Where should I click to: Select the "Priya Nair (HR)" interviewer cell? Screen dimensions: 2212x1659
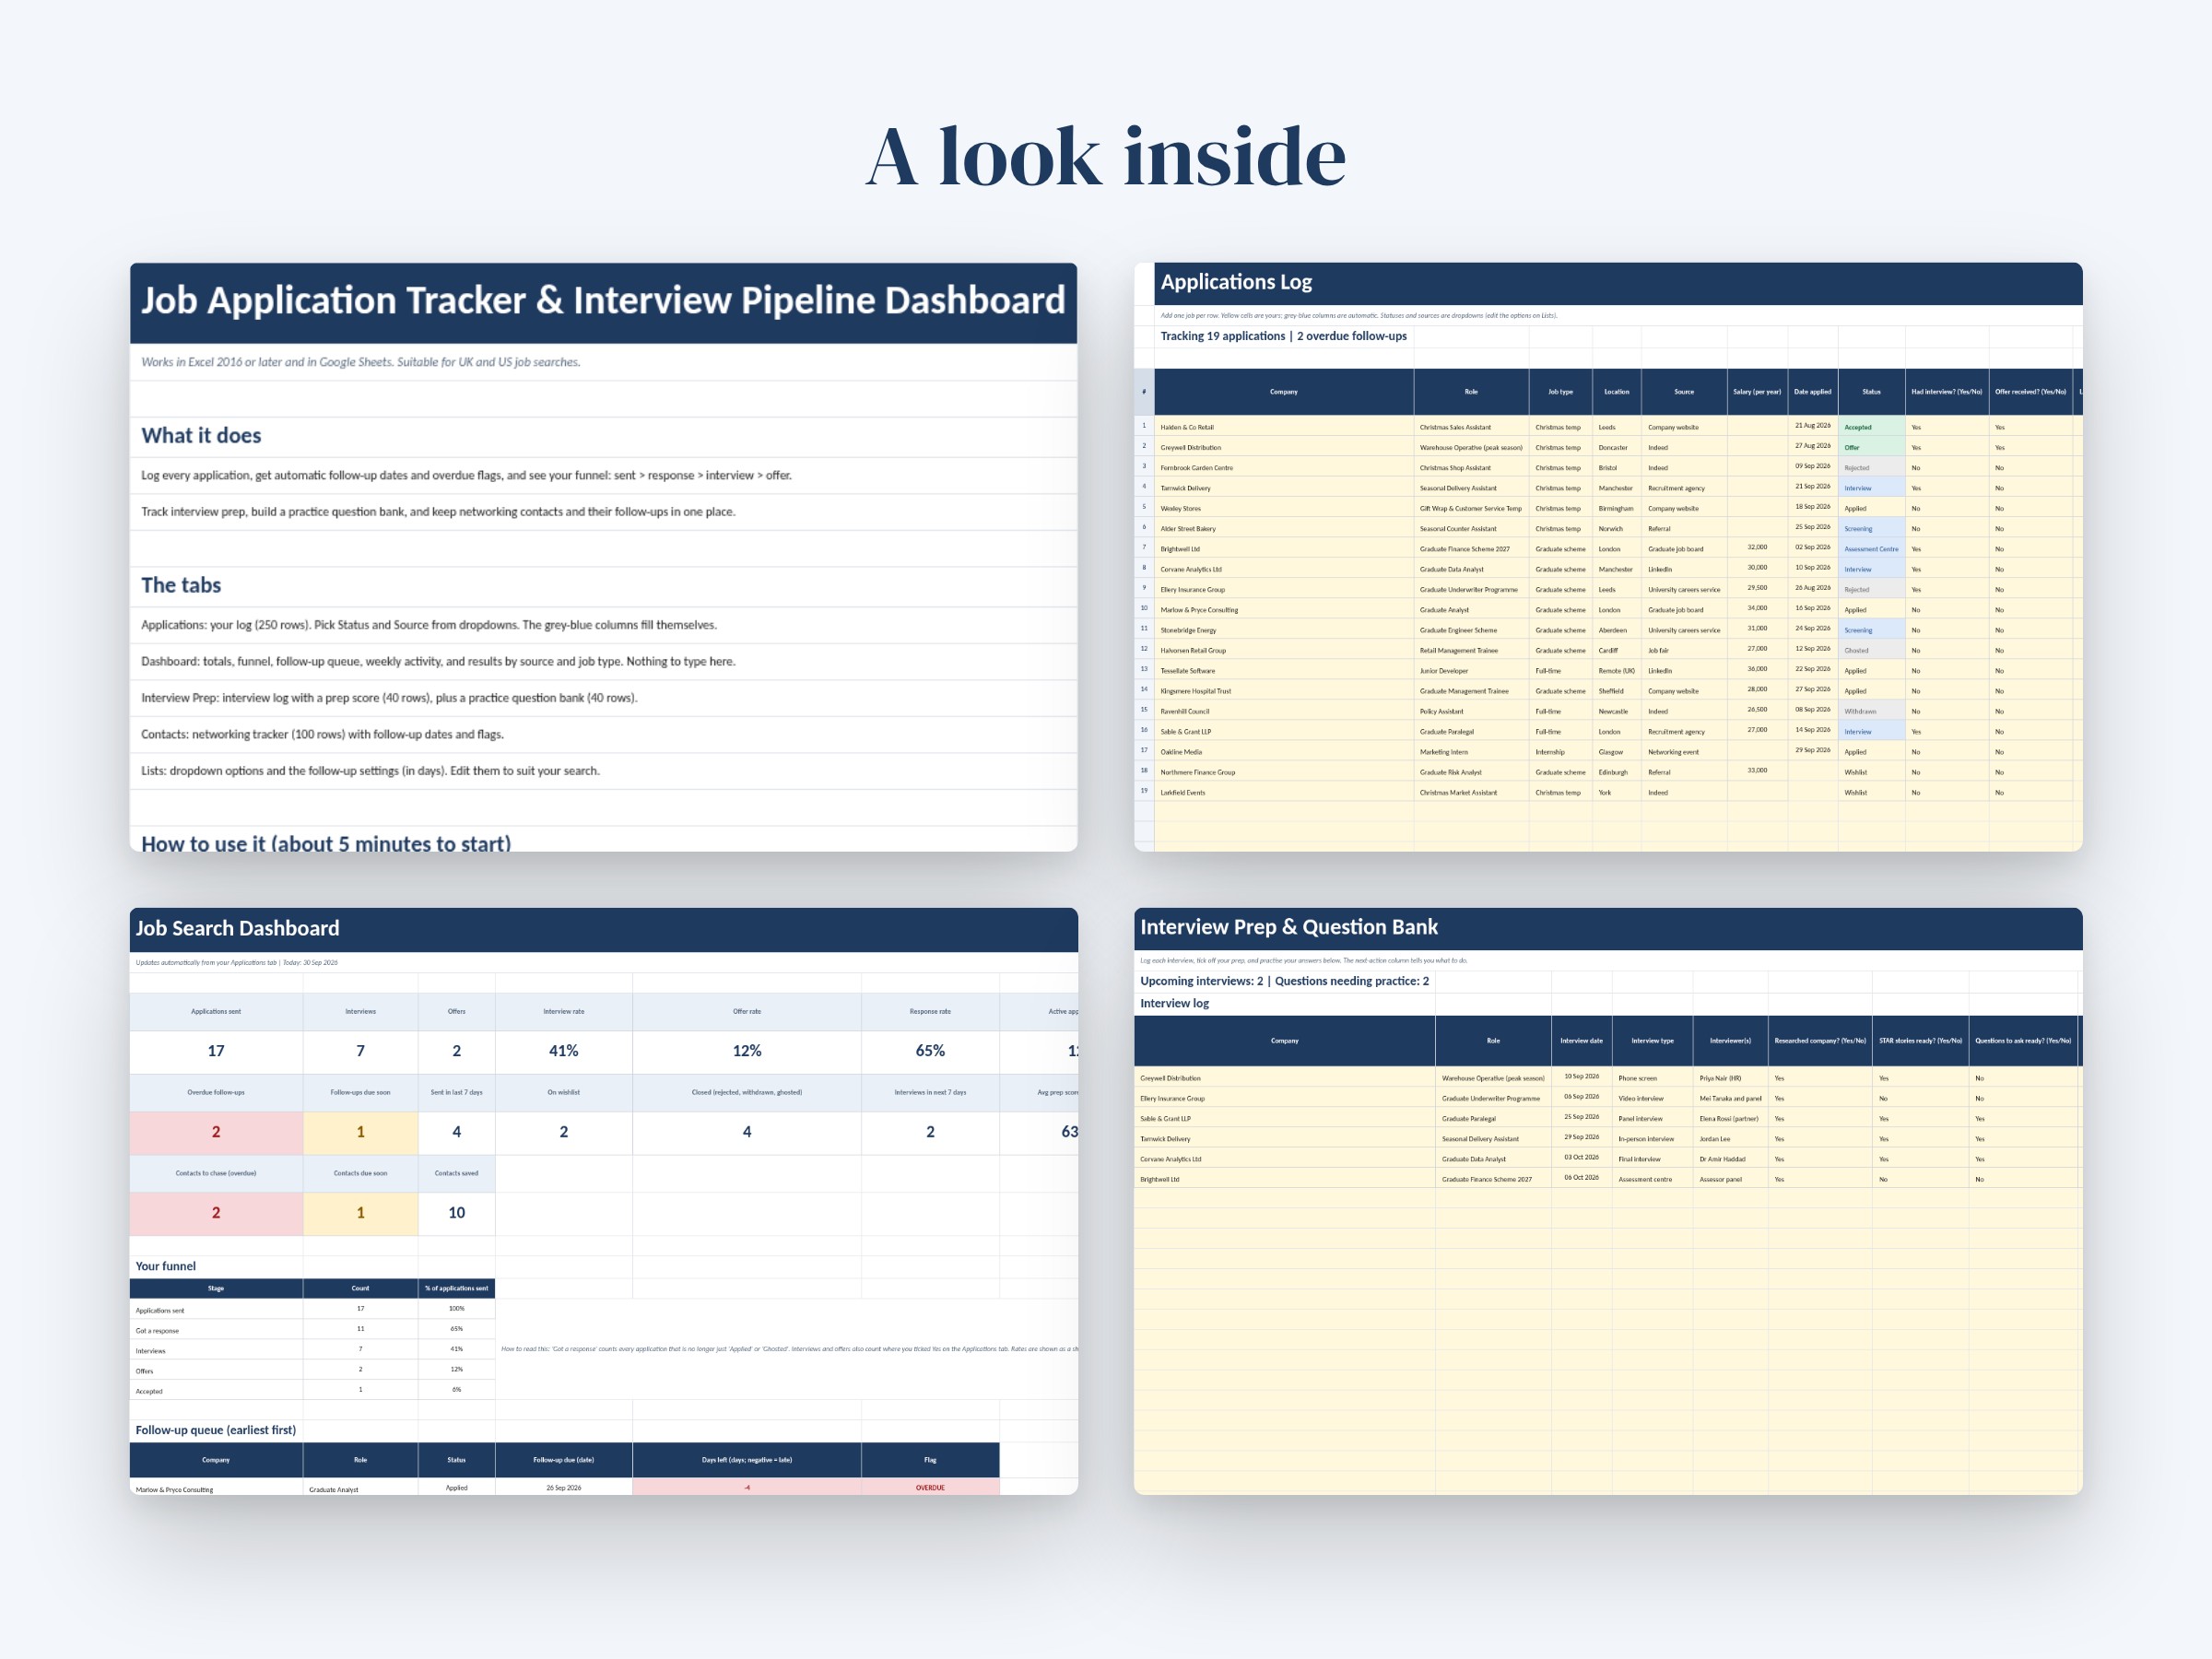coord(1730,1078)
